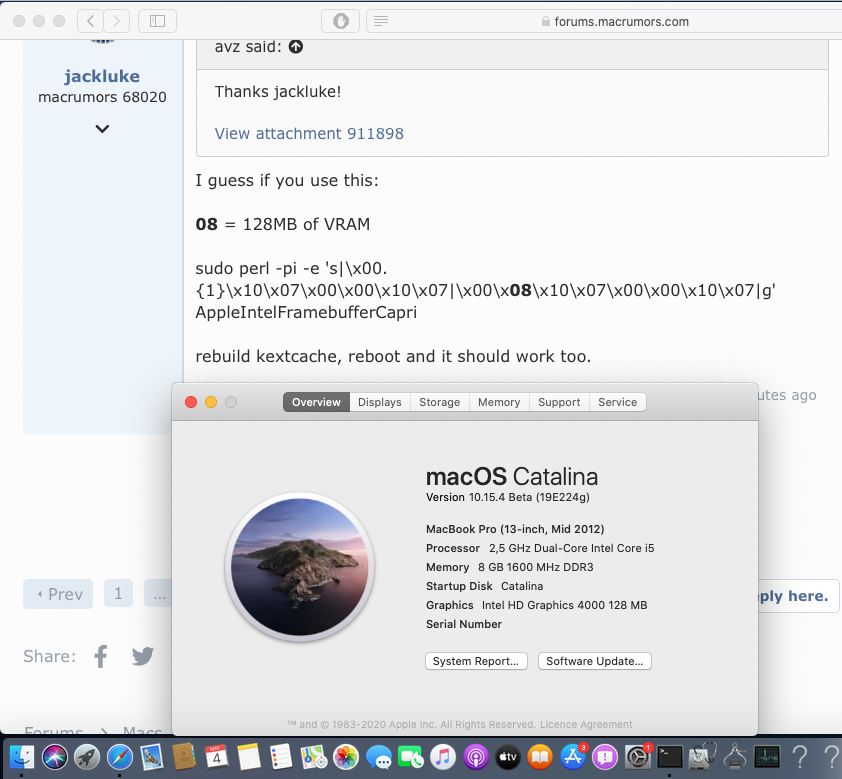Click '08 = 128MB of VRAM' line
The image size is (842, 779).
[x=283, y=224]
